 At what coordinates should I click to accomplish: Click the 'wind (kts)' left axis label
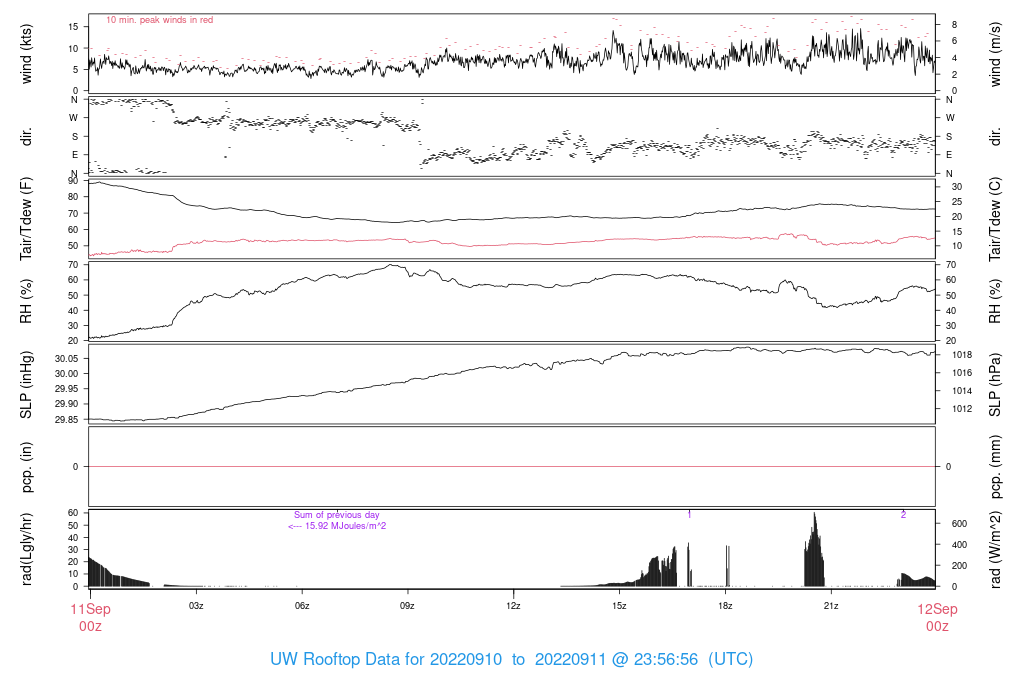[26, 54]
